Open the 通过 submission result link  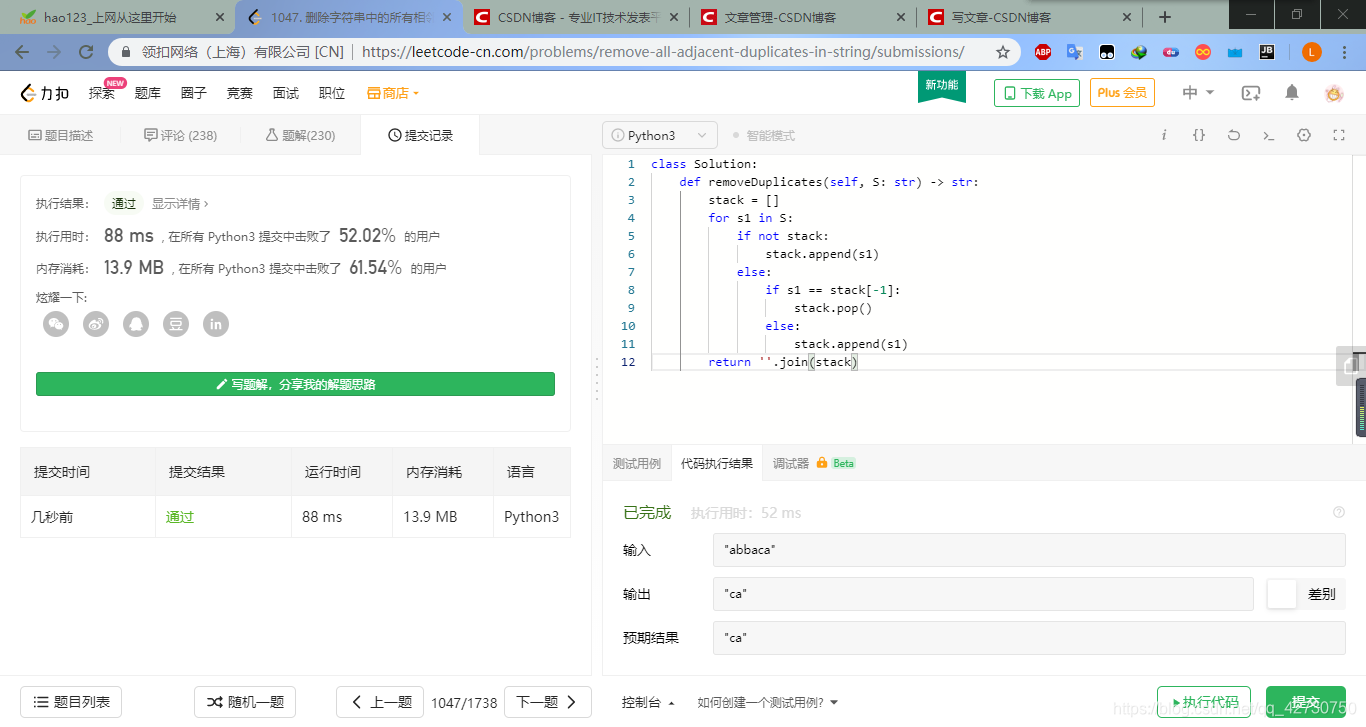[180, 517]
